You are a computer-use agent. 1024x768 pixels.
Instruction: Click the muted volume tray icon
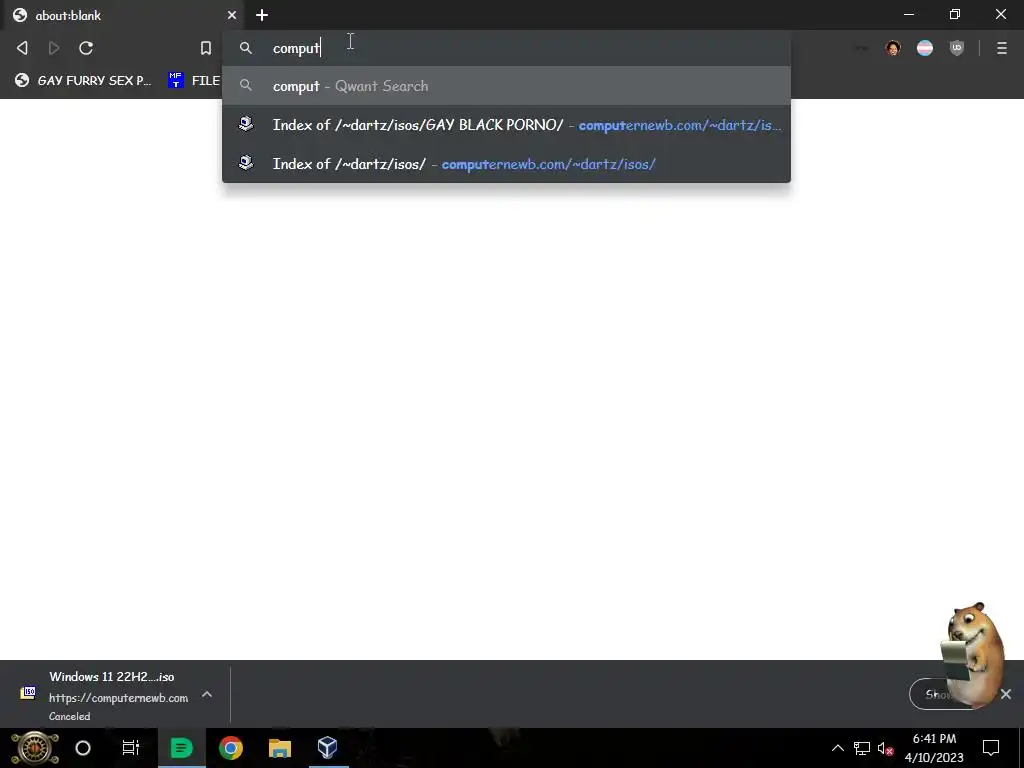[886, 748]
